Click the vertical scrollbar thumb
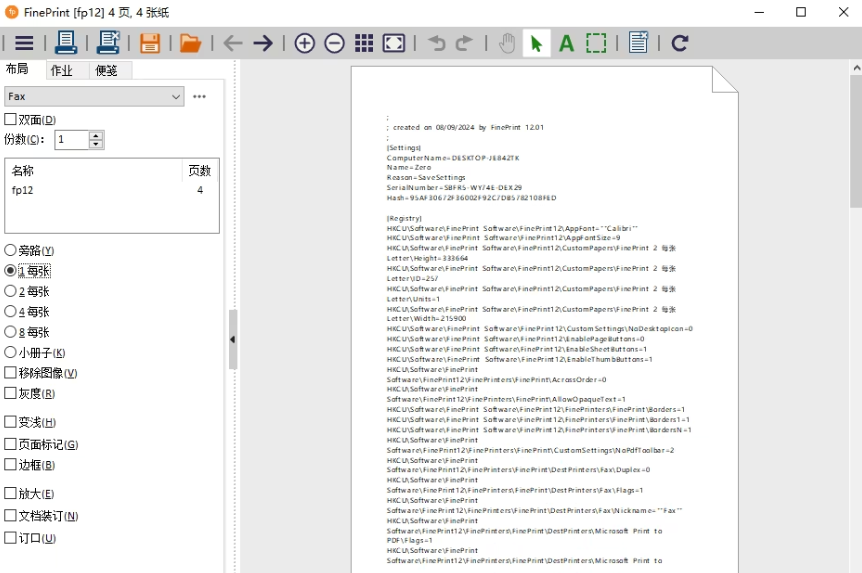Viewport: 862px width, 573px height. [x=856, y=141]
